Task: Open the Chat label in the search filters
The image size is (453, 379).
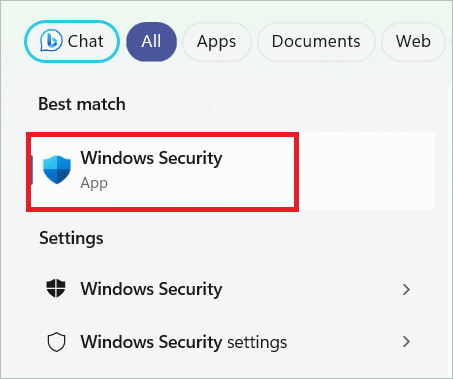Action: point(86,41)
